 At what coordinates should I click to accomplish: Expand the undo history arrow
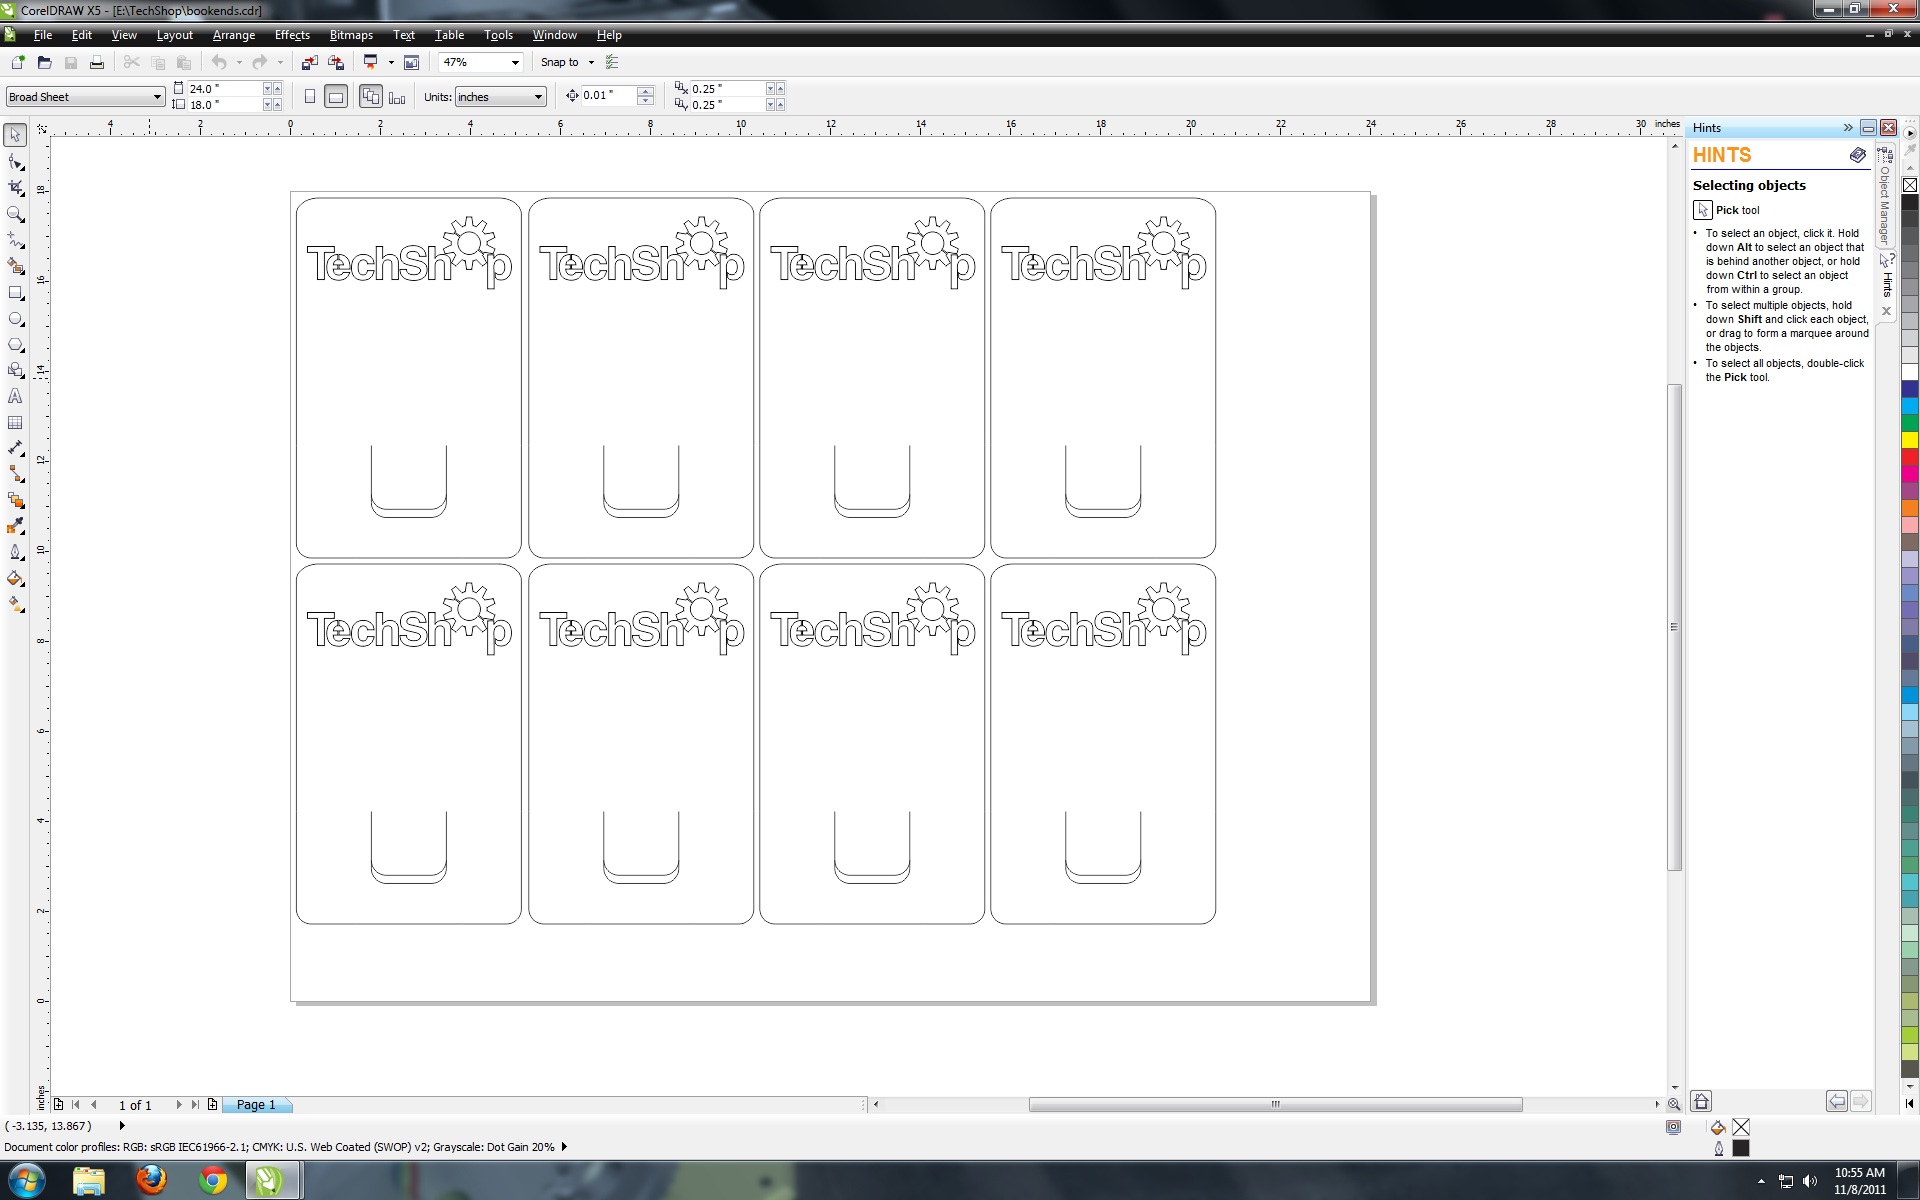(x=239, y=62)
